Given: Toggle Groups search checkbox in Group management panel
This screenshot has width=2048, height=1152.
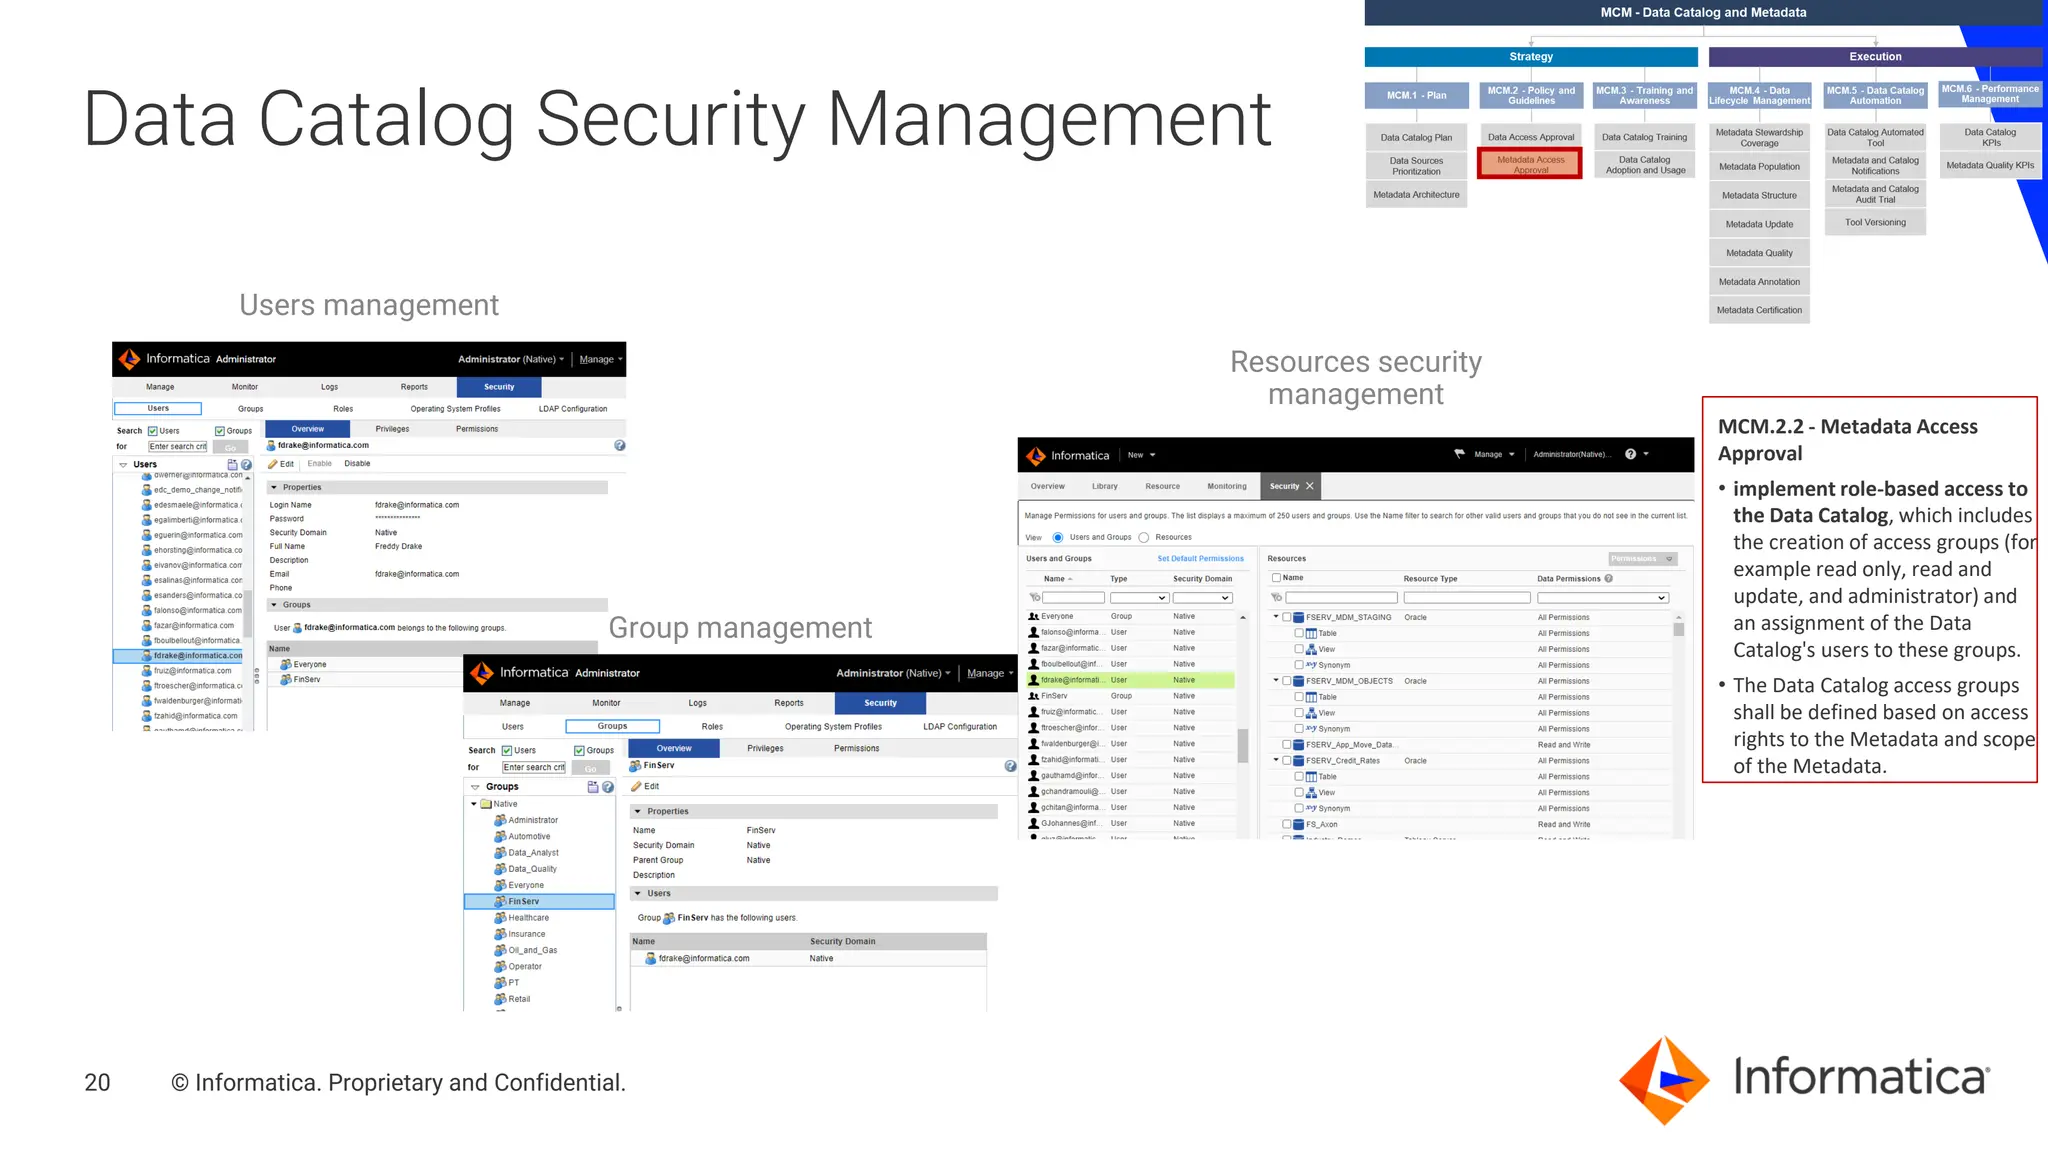Looking at the screenshot, I should pos(579,751).
